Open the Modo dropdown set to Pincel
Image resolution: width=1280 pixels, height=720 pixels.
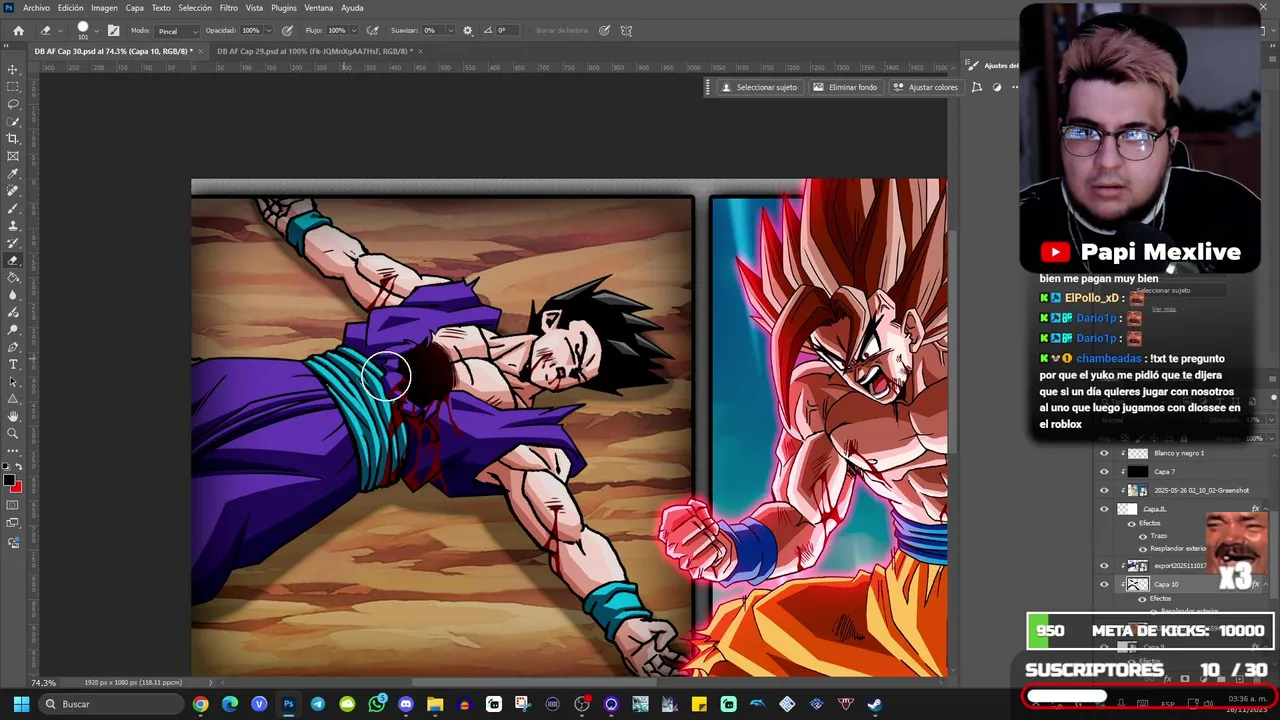click(176, 31)
